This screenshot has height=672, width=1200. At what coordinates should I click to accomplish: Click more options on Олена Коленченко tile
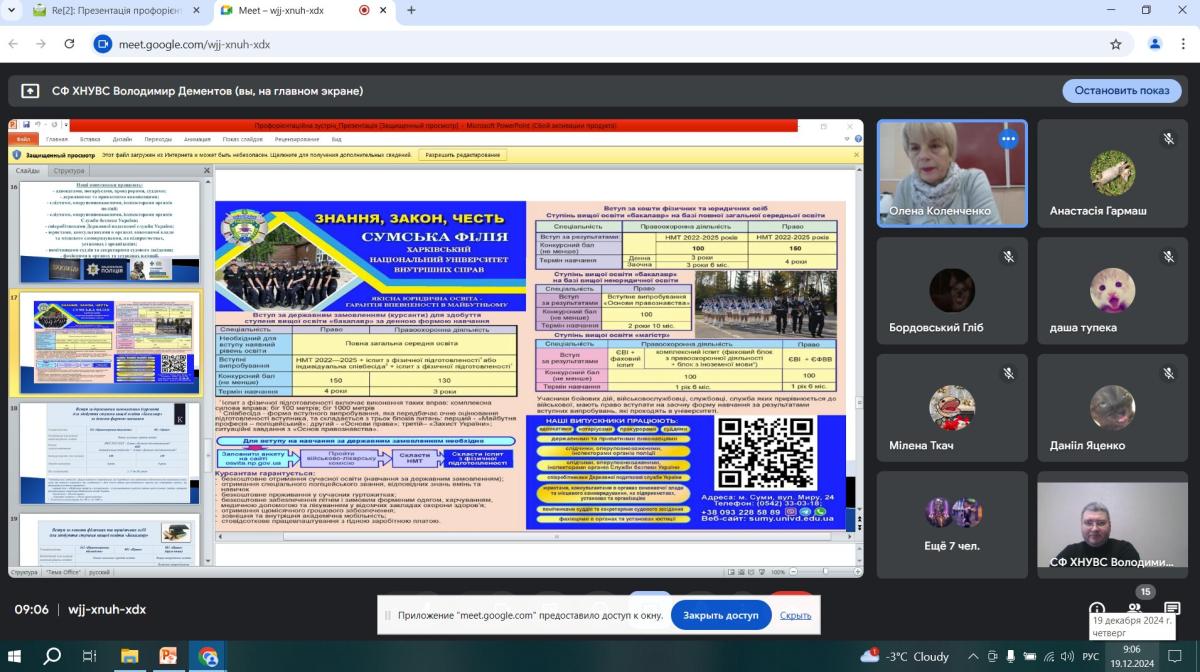1008,140
